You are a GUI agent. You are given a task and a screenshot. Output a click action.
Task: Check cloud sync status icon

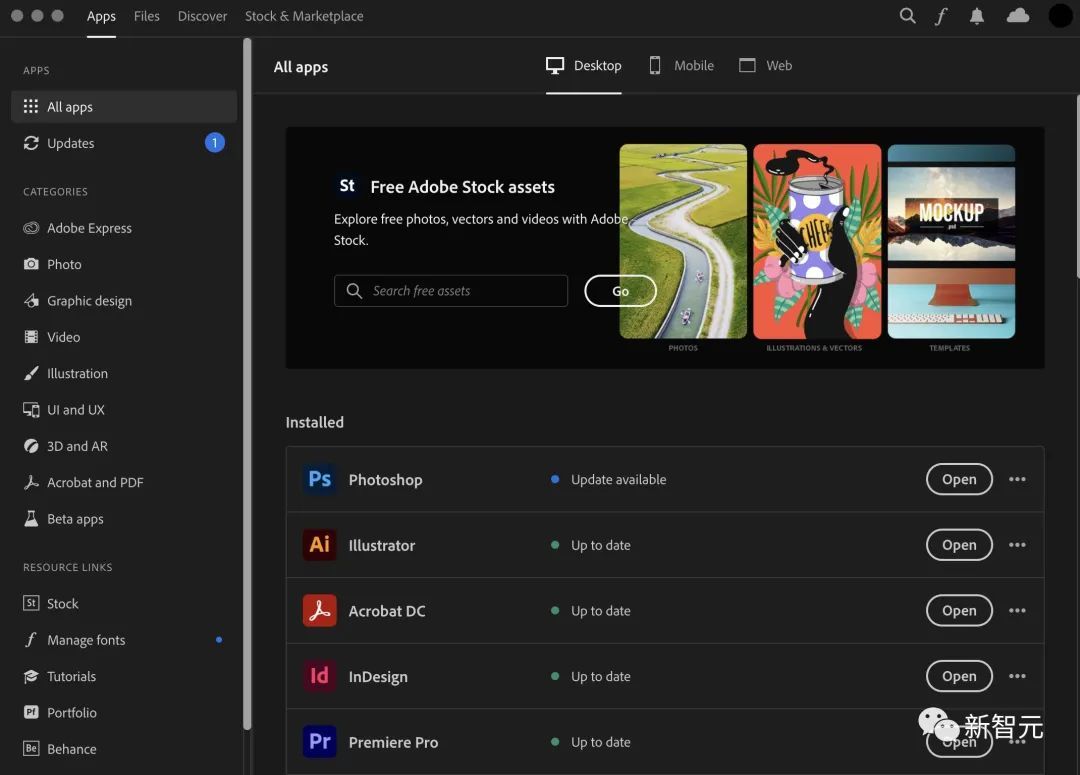(x=1018, y=16)
